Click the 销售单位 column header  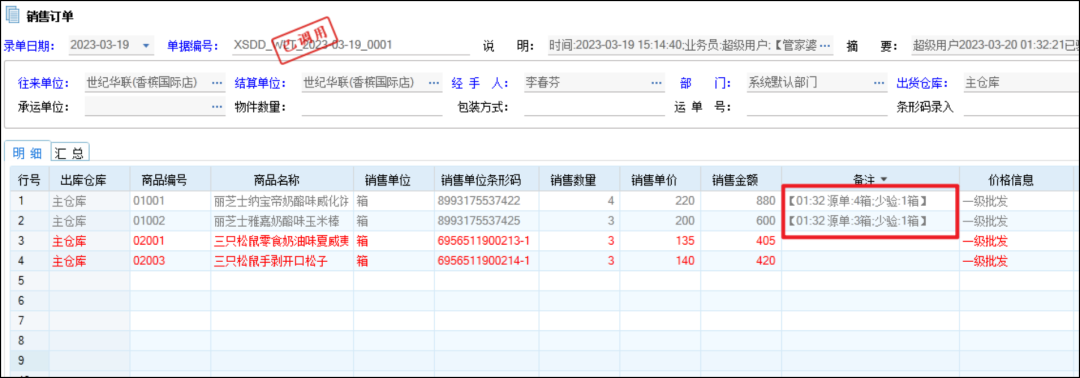pyautogui.click(x=393, y=180)
